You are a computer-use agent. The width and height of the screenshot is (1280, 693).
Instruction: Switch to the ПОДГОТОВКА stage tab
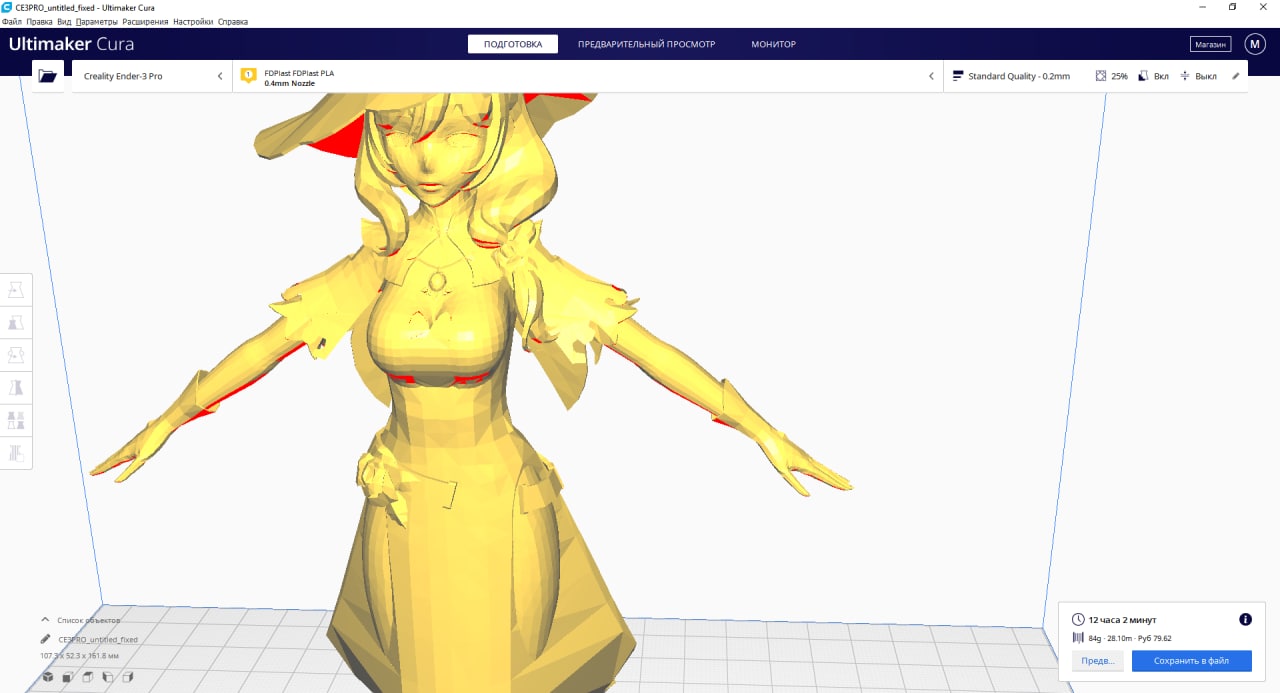point(513,44)
